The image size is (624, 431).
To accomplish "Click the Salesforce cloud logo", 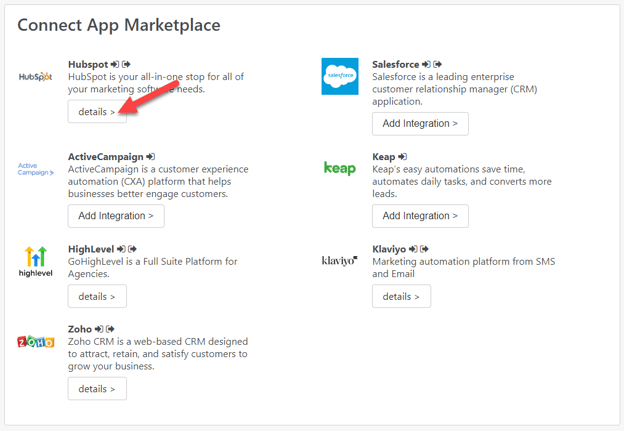I will tap(340, 76).
